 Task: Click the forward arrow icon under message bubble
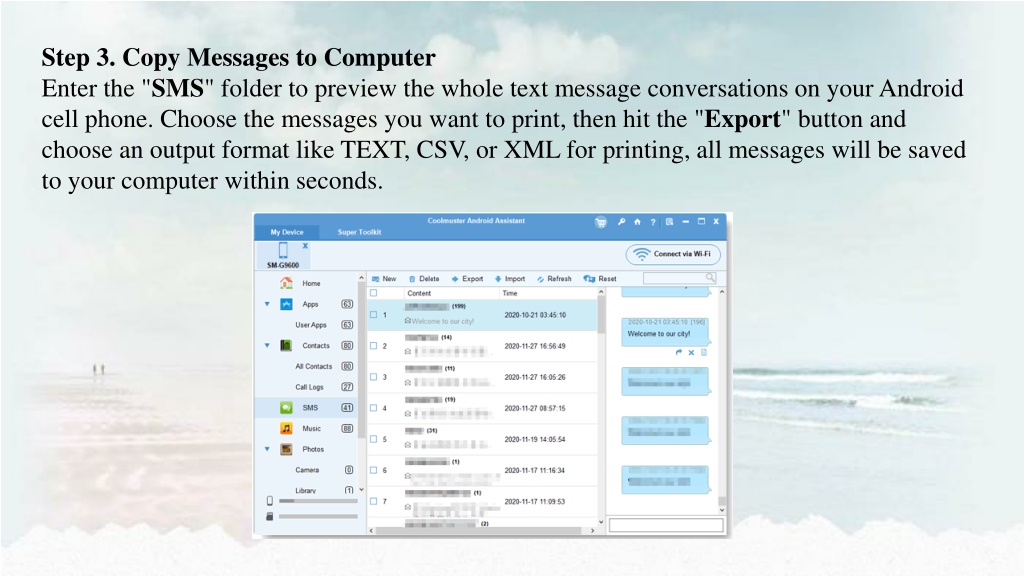tap(679, 352)
